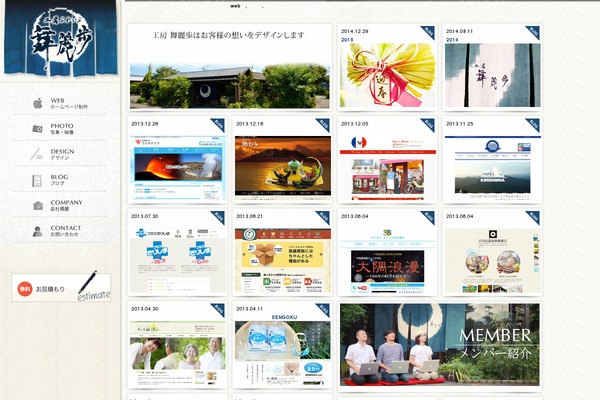The width and height of the screenshot is (600, 400).
Task: Open the 2014.12.29 new year decoration thumbnail
Action: (388, 75)
